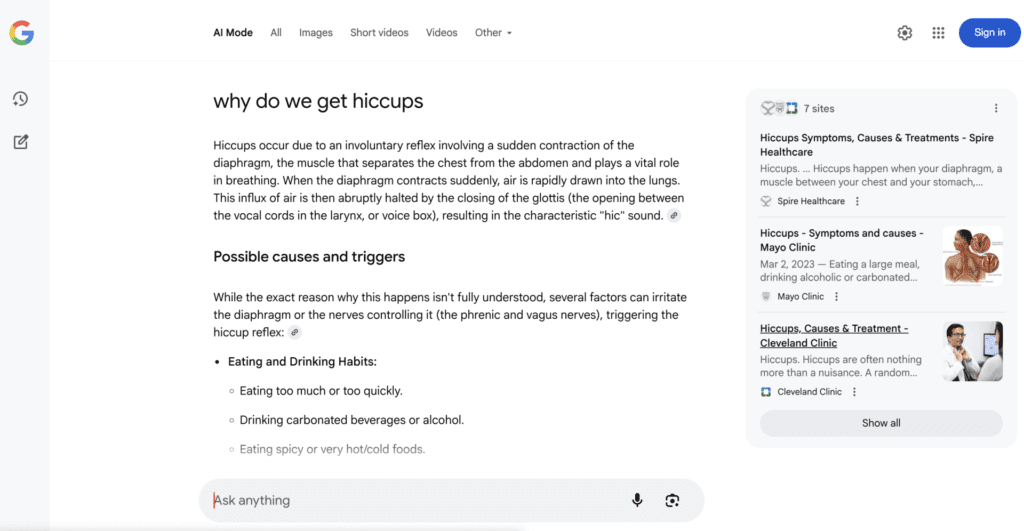Screen dimensions: 1024x531
Task: Click the Spire Healthcare favicon
Action: pyautogui.click(x=766, y=201)
